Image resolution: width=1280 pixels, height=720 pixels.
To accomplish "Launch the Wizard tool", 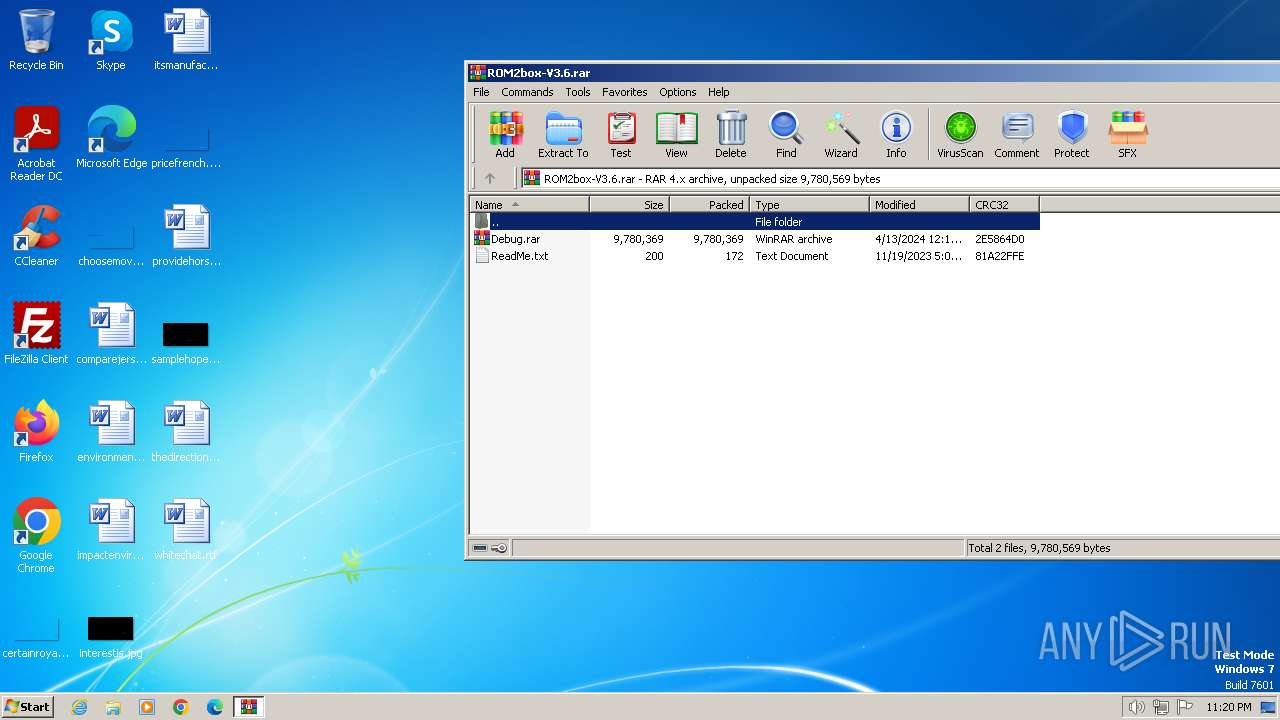I will point(841,135).
